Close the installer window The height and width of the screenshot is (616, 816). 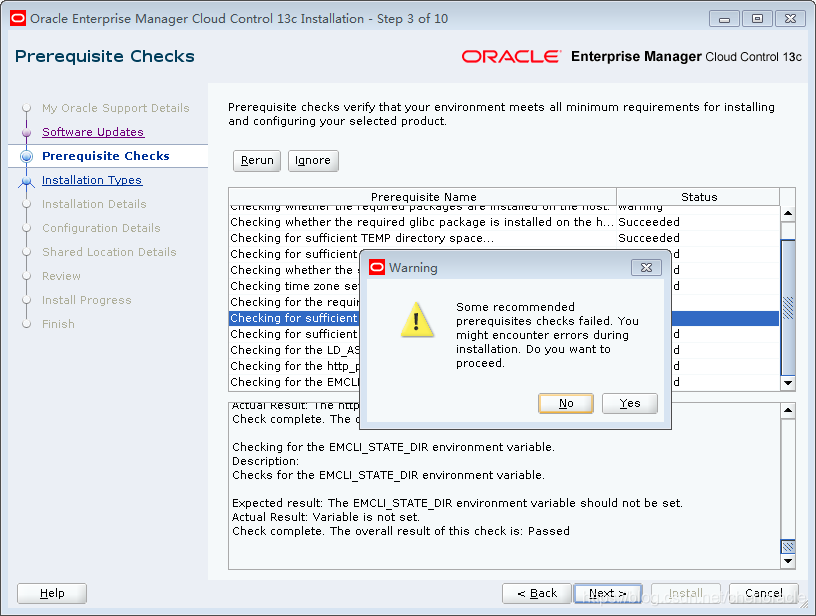point(790,19)
